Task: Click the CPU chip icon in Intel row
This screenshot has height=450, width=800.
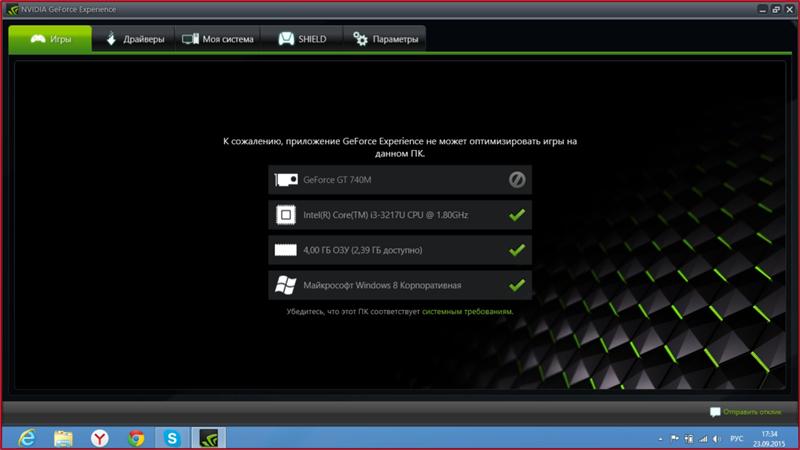Action: (286, 215)
